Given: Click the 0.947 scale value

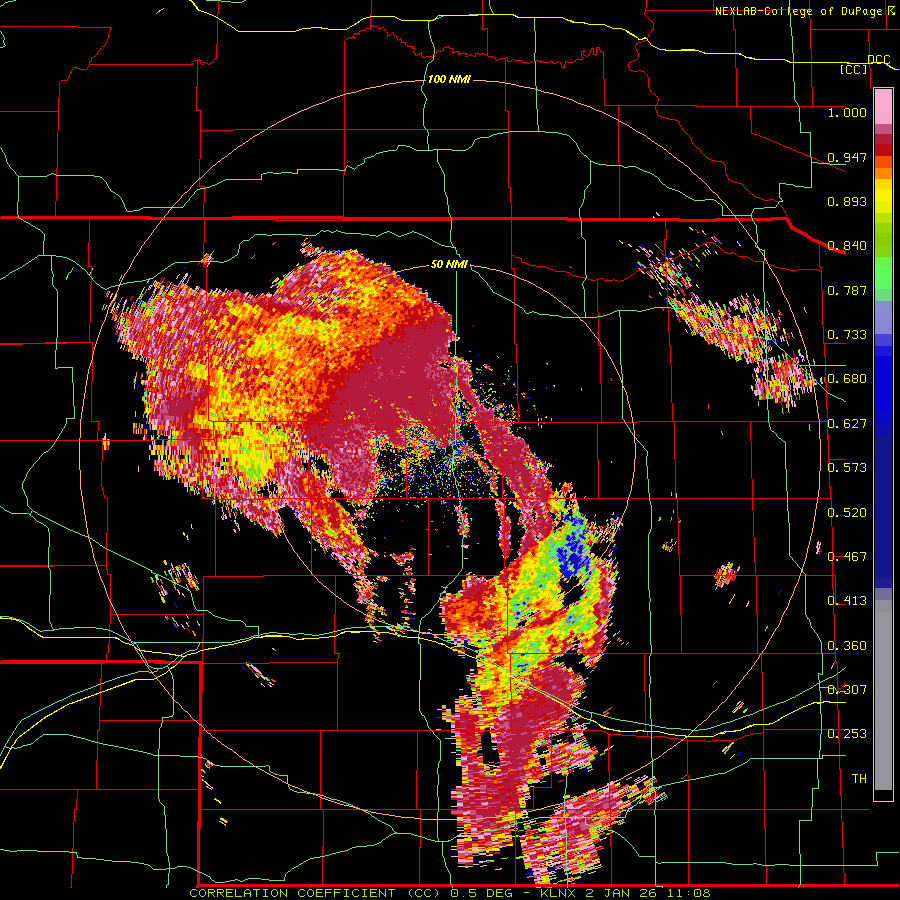Looking at the screenshot, I should pyautogui.click(x=847, y=157).
